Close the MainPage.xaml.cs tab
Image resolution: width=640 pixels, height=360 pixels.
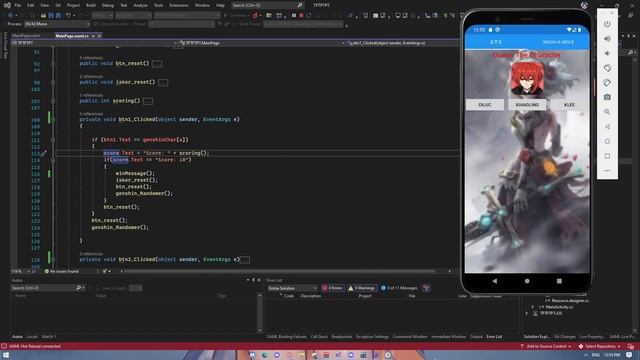[99, 36]
